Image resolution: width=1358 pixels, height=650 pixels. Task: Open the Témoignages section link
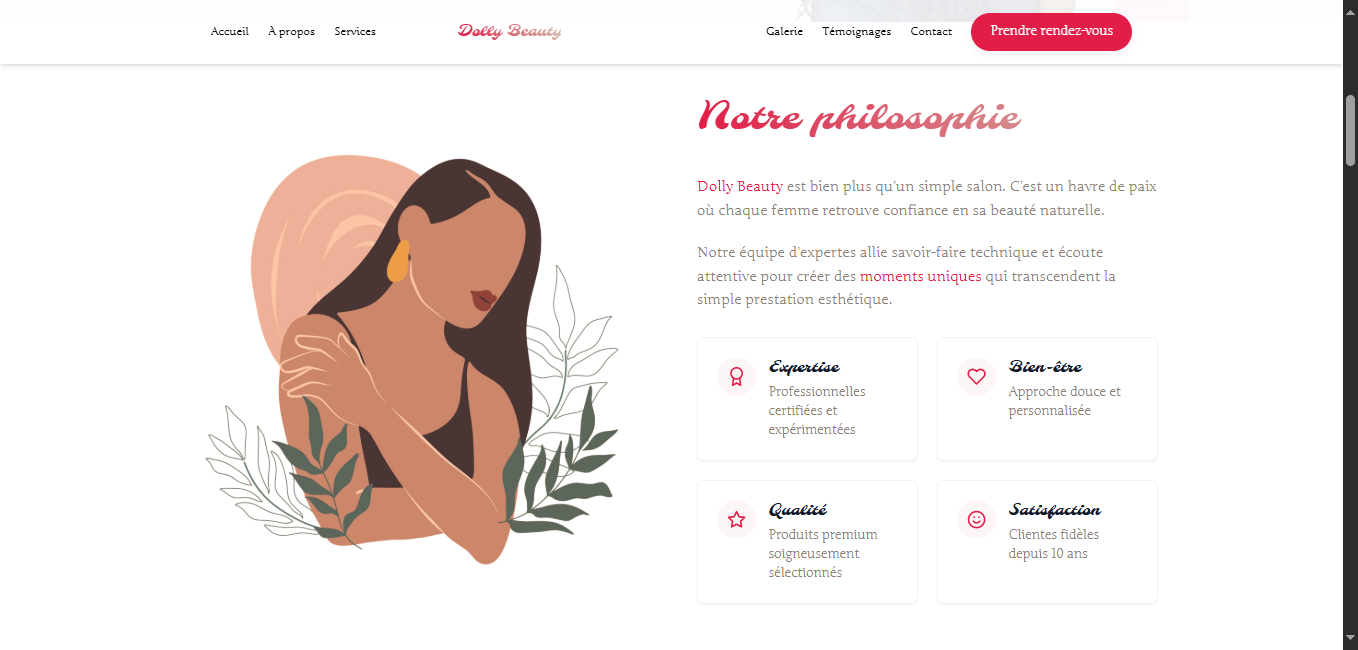[857, 32]
